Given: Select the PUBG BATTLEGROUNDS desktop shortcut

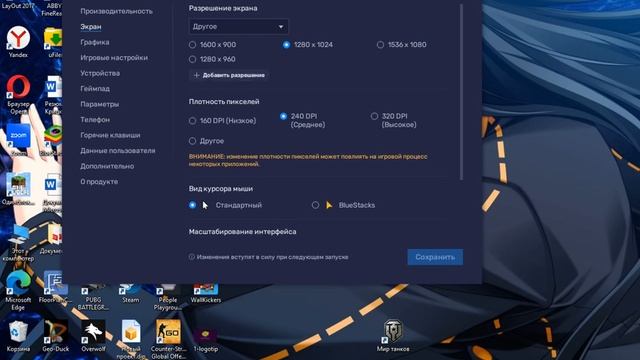Looking at the screenshot, I should tap(93, 298).
